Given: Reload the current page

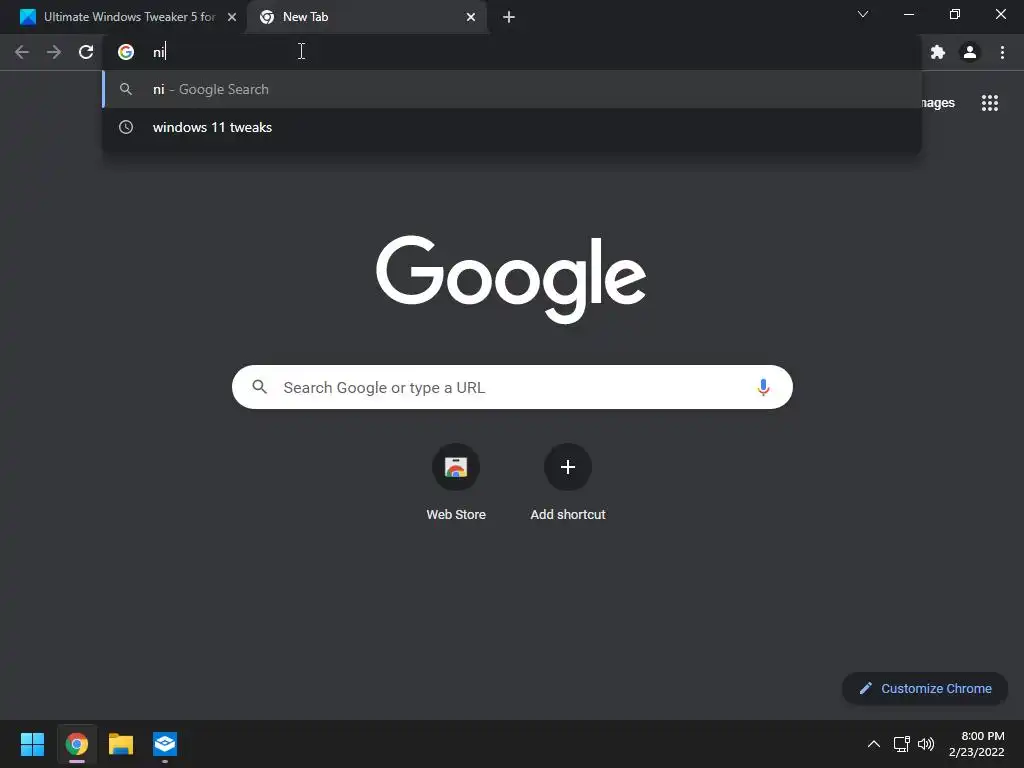Looking at the screenshot, I should (86, 52).
